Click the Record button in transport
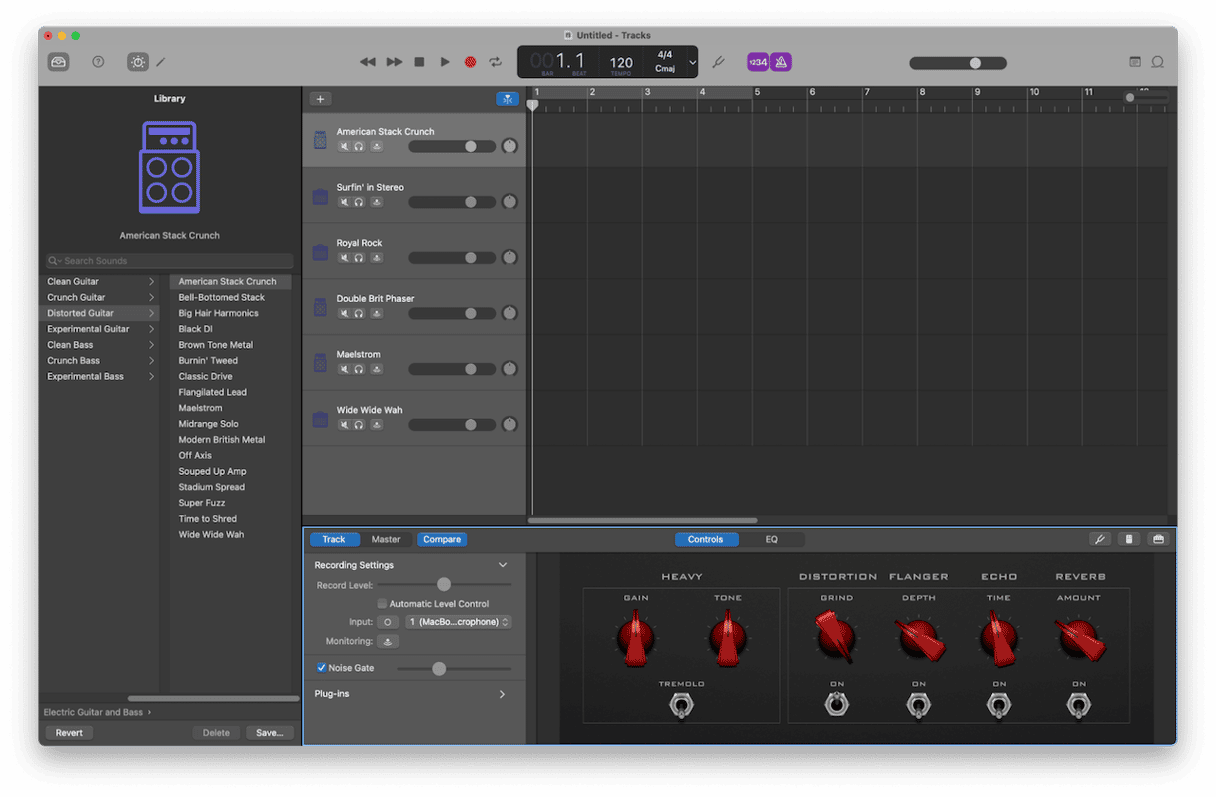Viewport: 1216px width, 797px height. coord(470,62)
